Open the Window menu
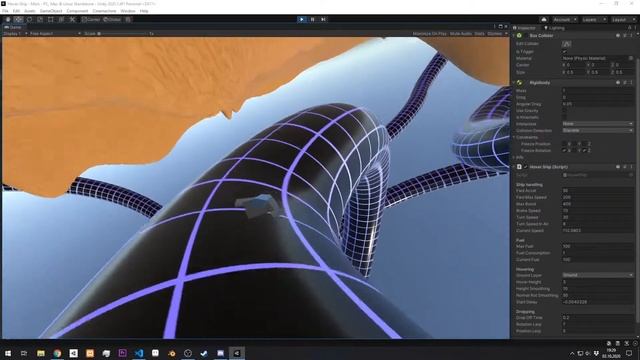 point(128,11)
